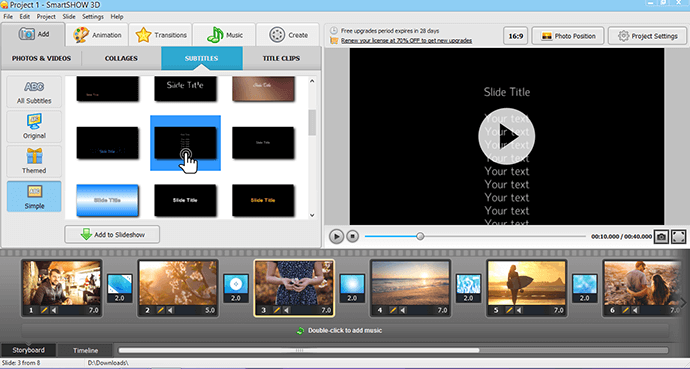Switch to the Transitions tab
This screenshot has height=369, width=690.
tap(161, 35)
